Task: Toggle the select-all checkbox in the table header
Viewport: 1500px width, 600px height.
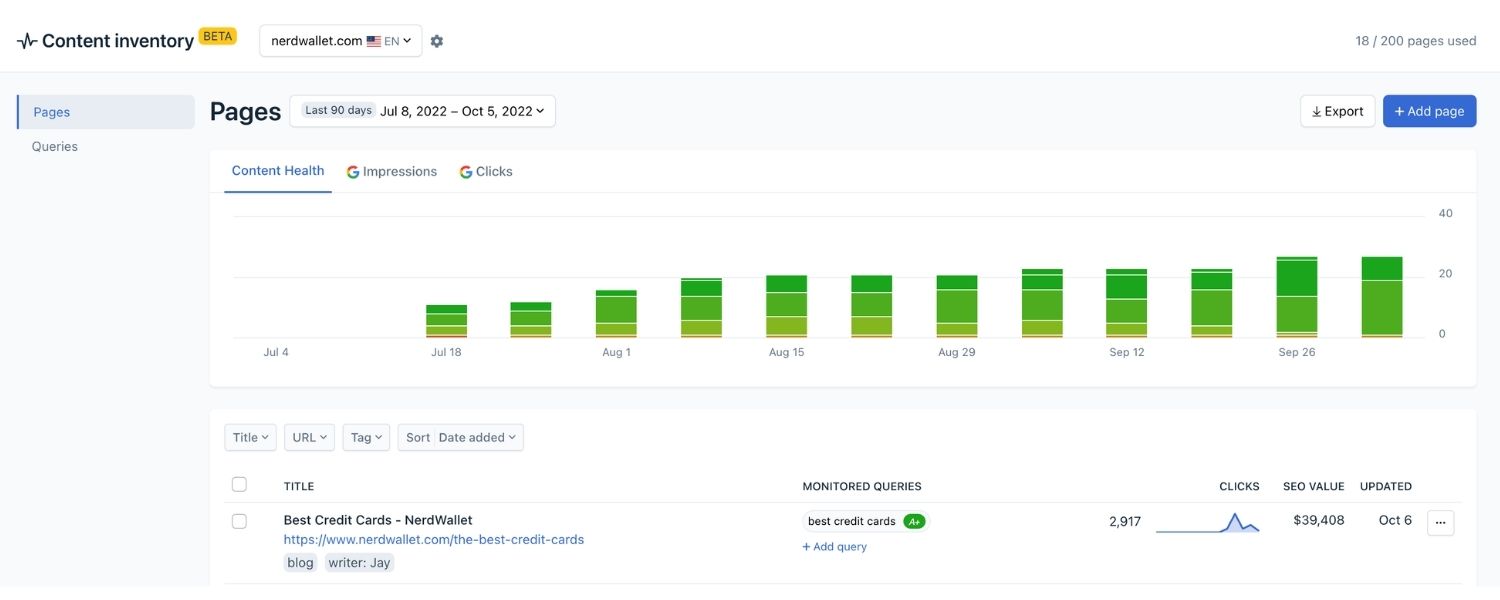Action: [239, 483]
